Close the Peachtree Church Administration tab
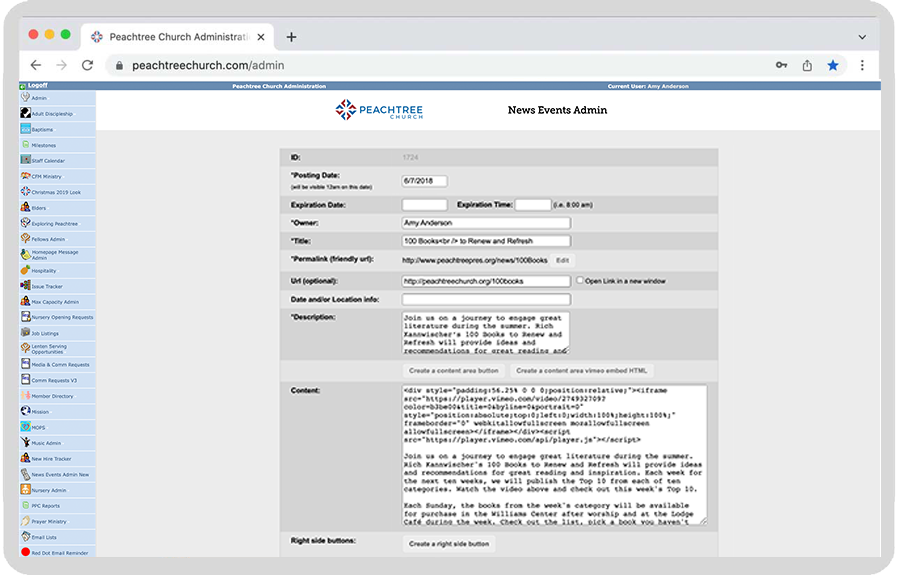This screenshot has width=900, height=575. point(261,37)
